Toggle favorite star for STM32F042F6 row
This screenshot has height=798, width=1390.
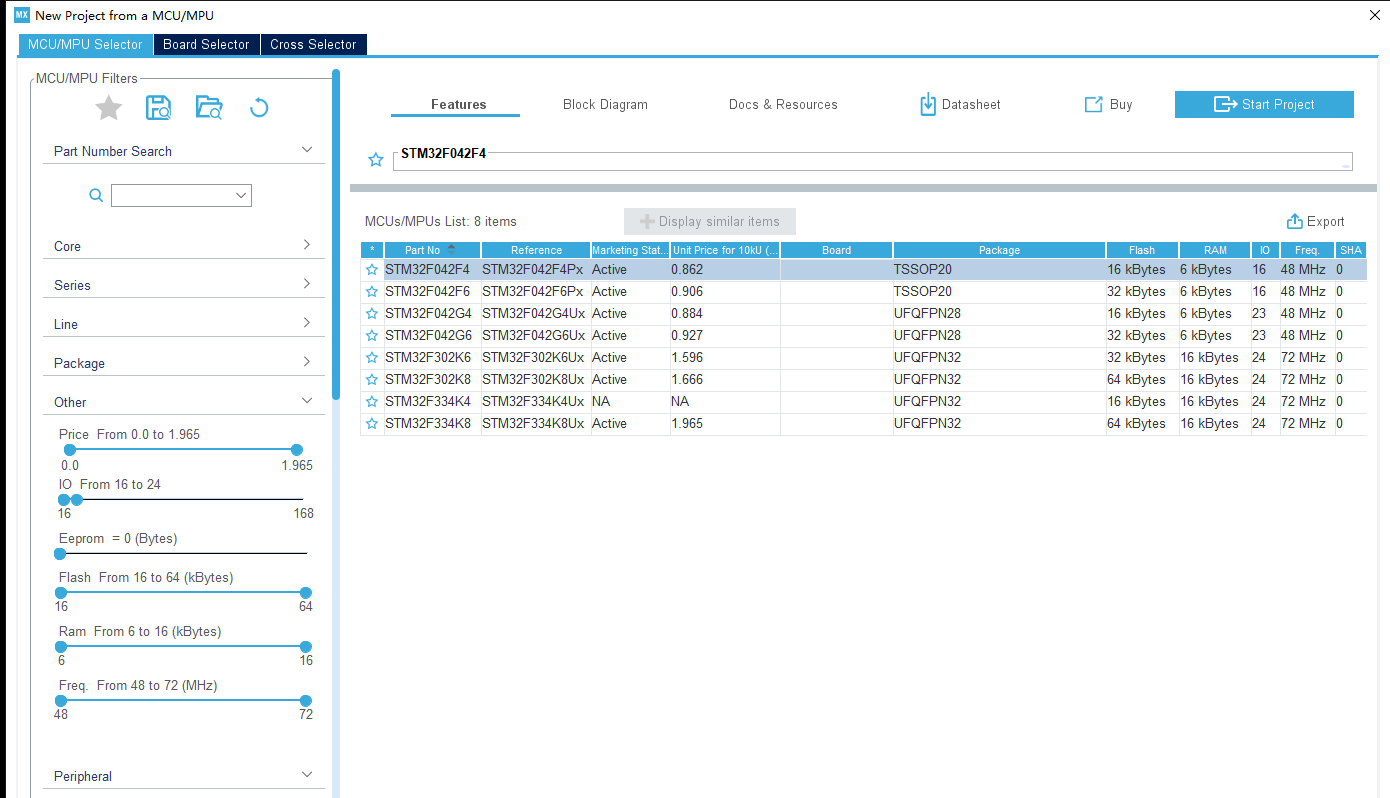click(372, 292)
